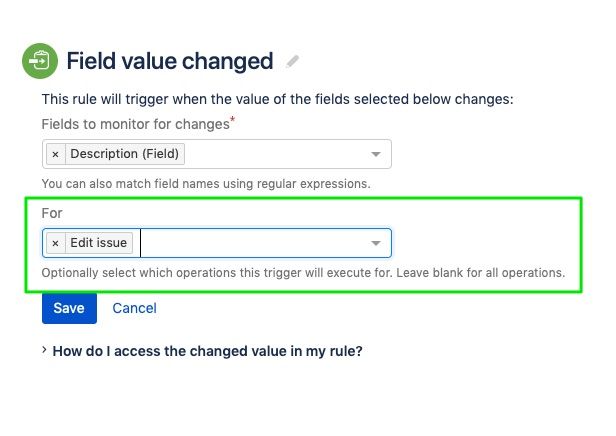Viewport: 616px width, 436px height.
Task: Select the Edit issue tag label
Action: coord(99,243)
